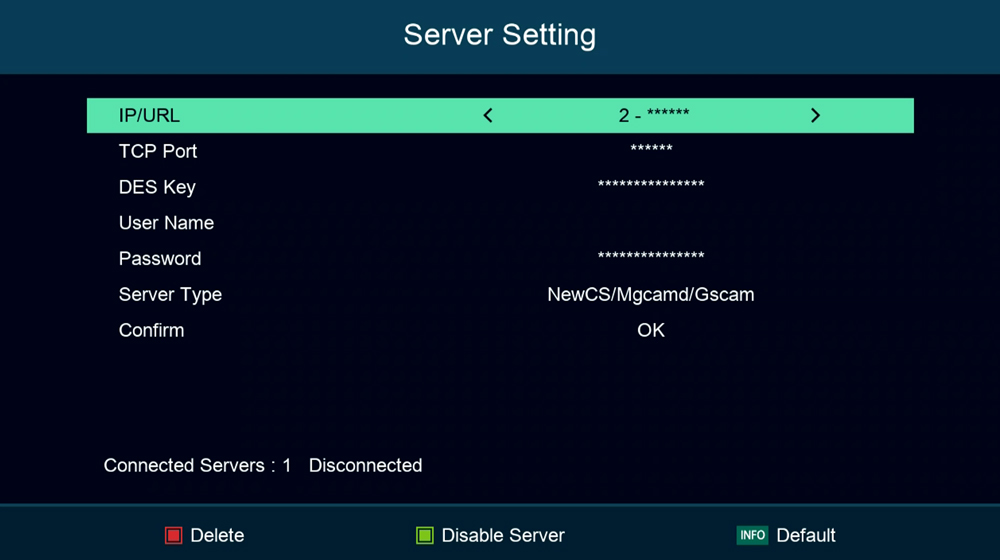Choose the Server Type row

[170, 295]
